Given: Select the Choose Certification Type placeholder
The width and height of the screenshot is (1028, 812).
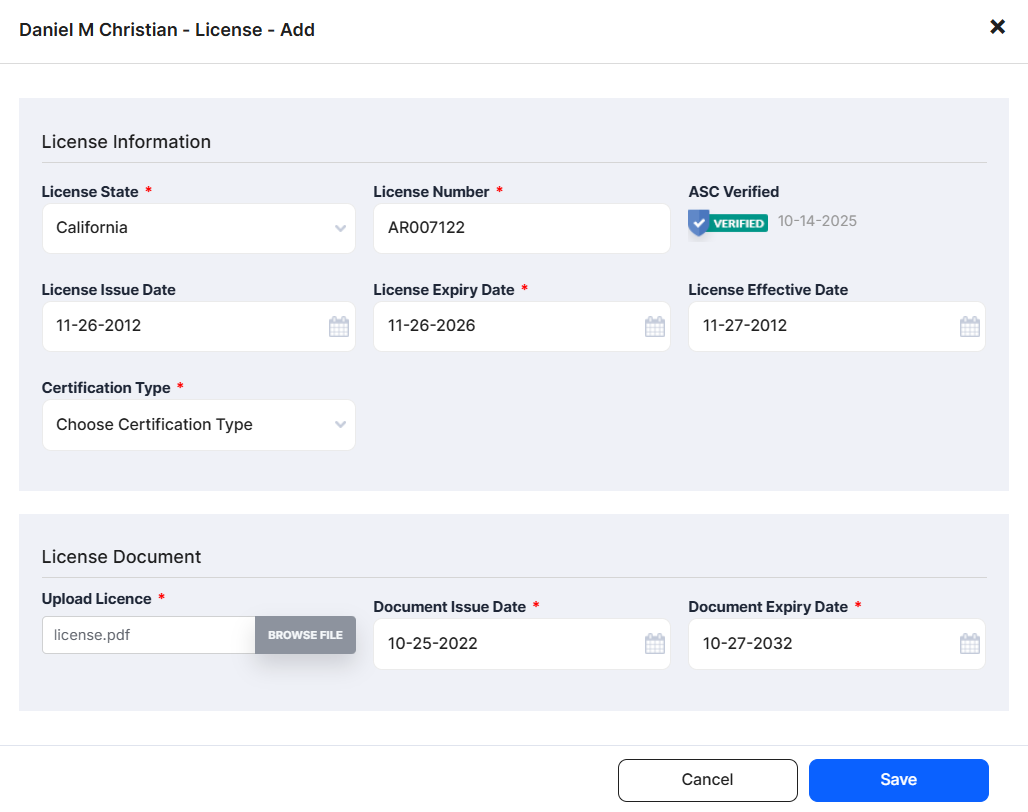Looking at the screenshot, I should (x=155, y=424).
